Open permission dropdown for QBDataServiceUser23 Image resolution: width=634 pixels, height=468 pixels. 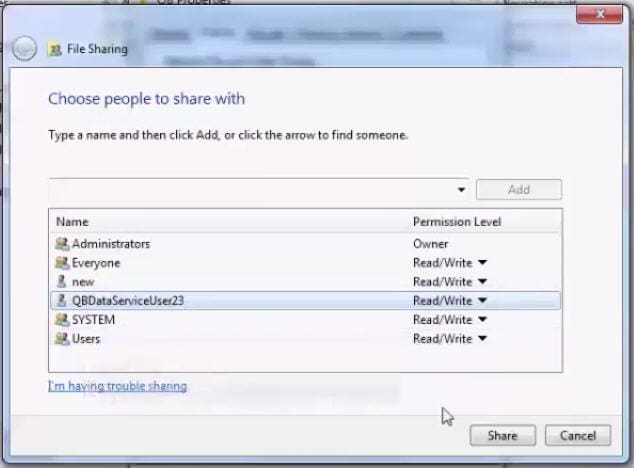pyautogui.click(x=482, y=301)
